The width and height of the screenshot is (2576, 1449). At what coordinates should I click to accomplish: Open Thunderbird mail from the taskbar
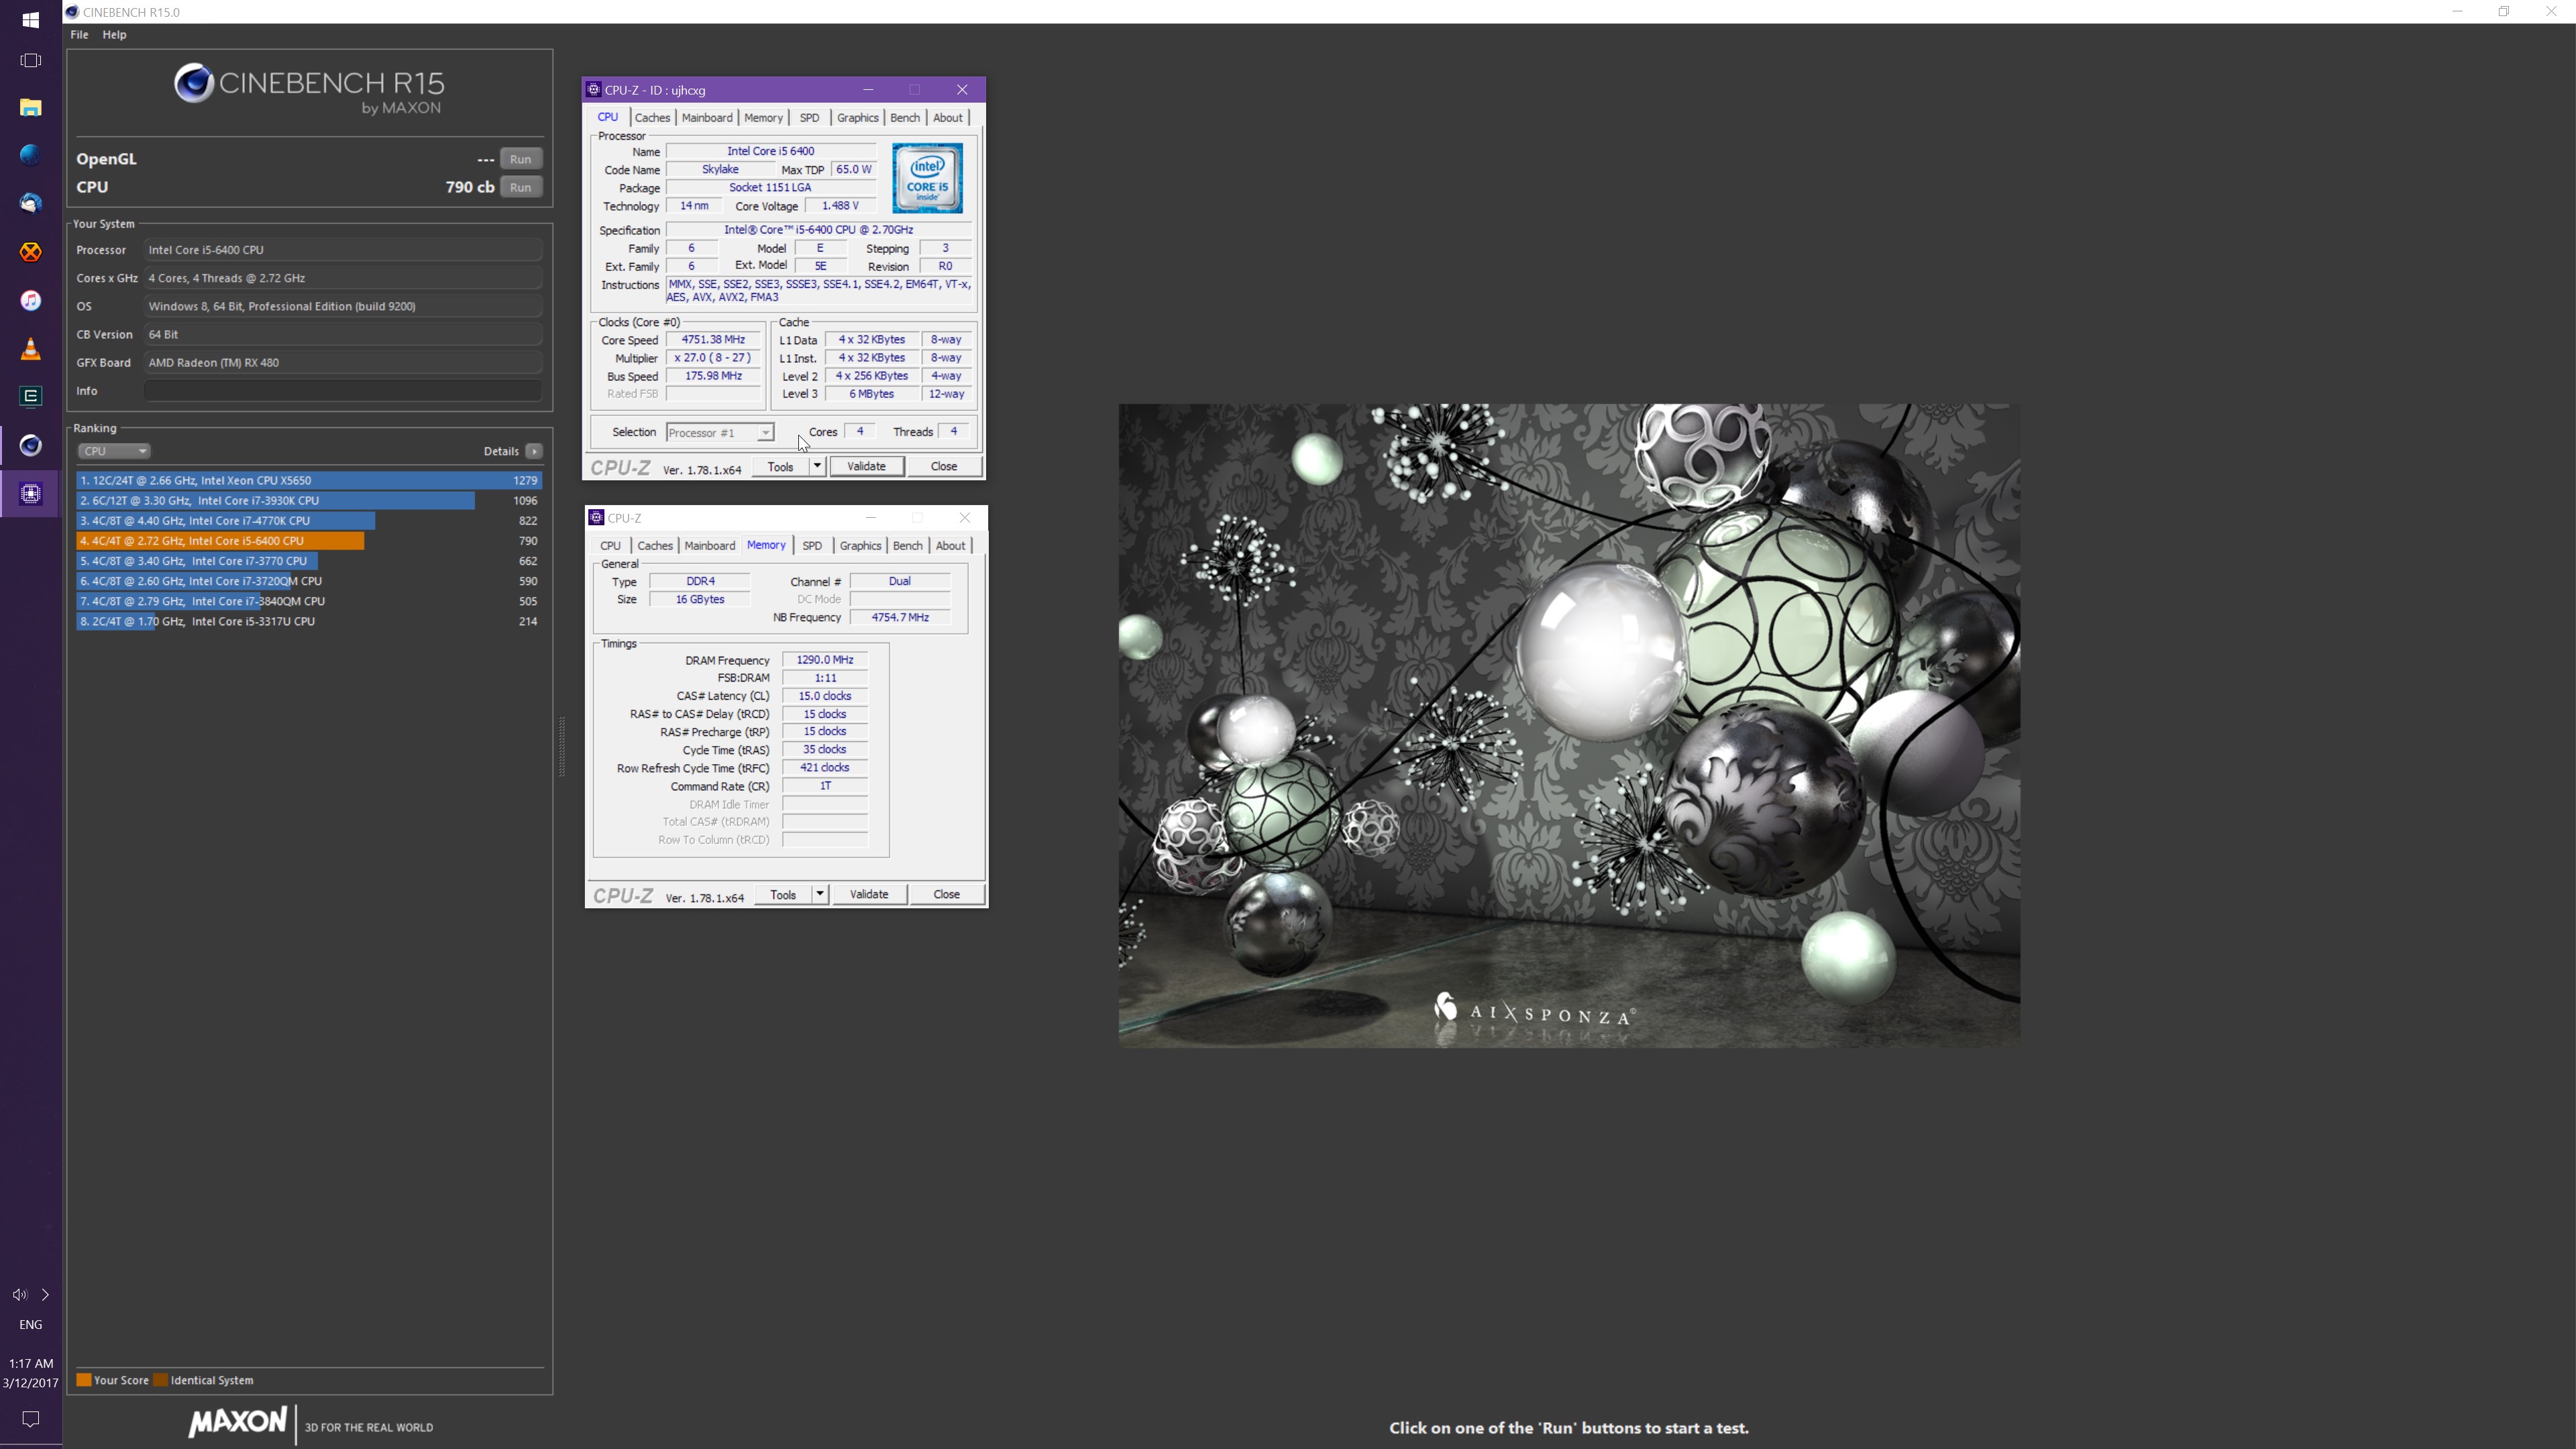point(31,203)
